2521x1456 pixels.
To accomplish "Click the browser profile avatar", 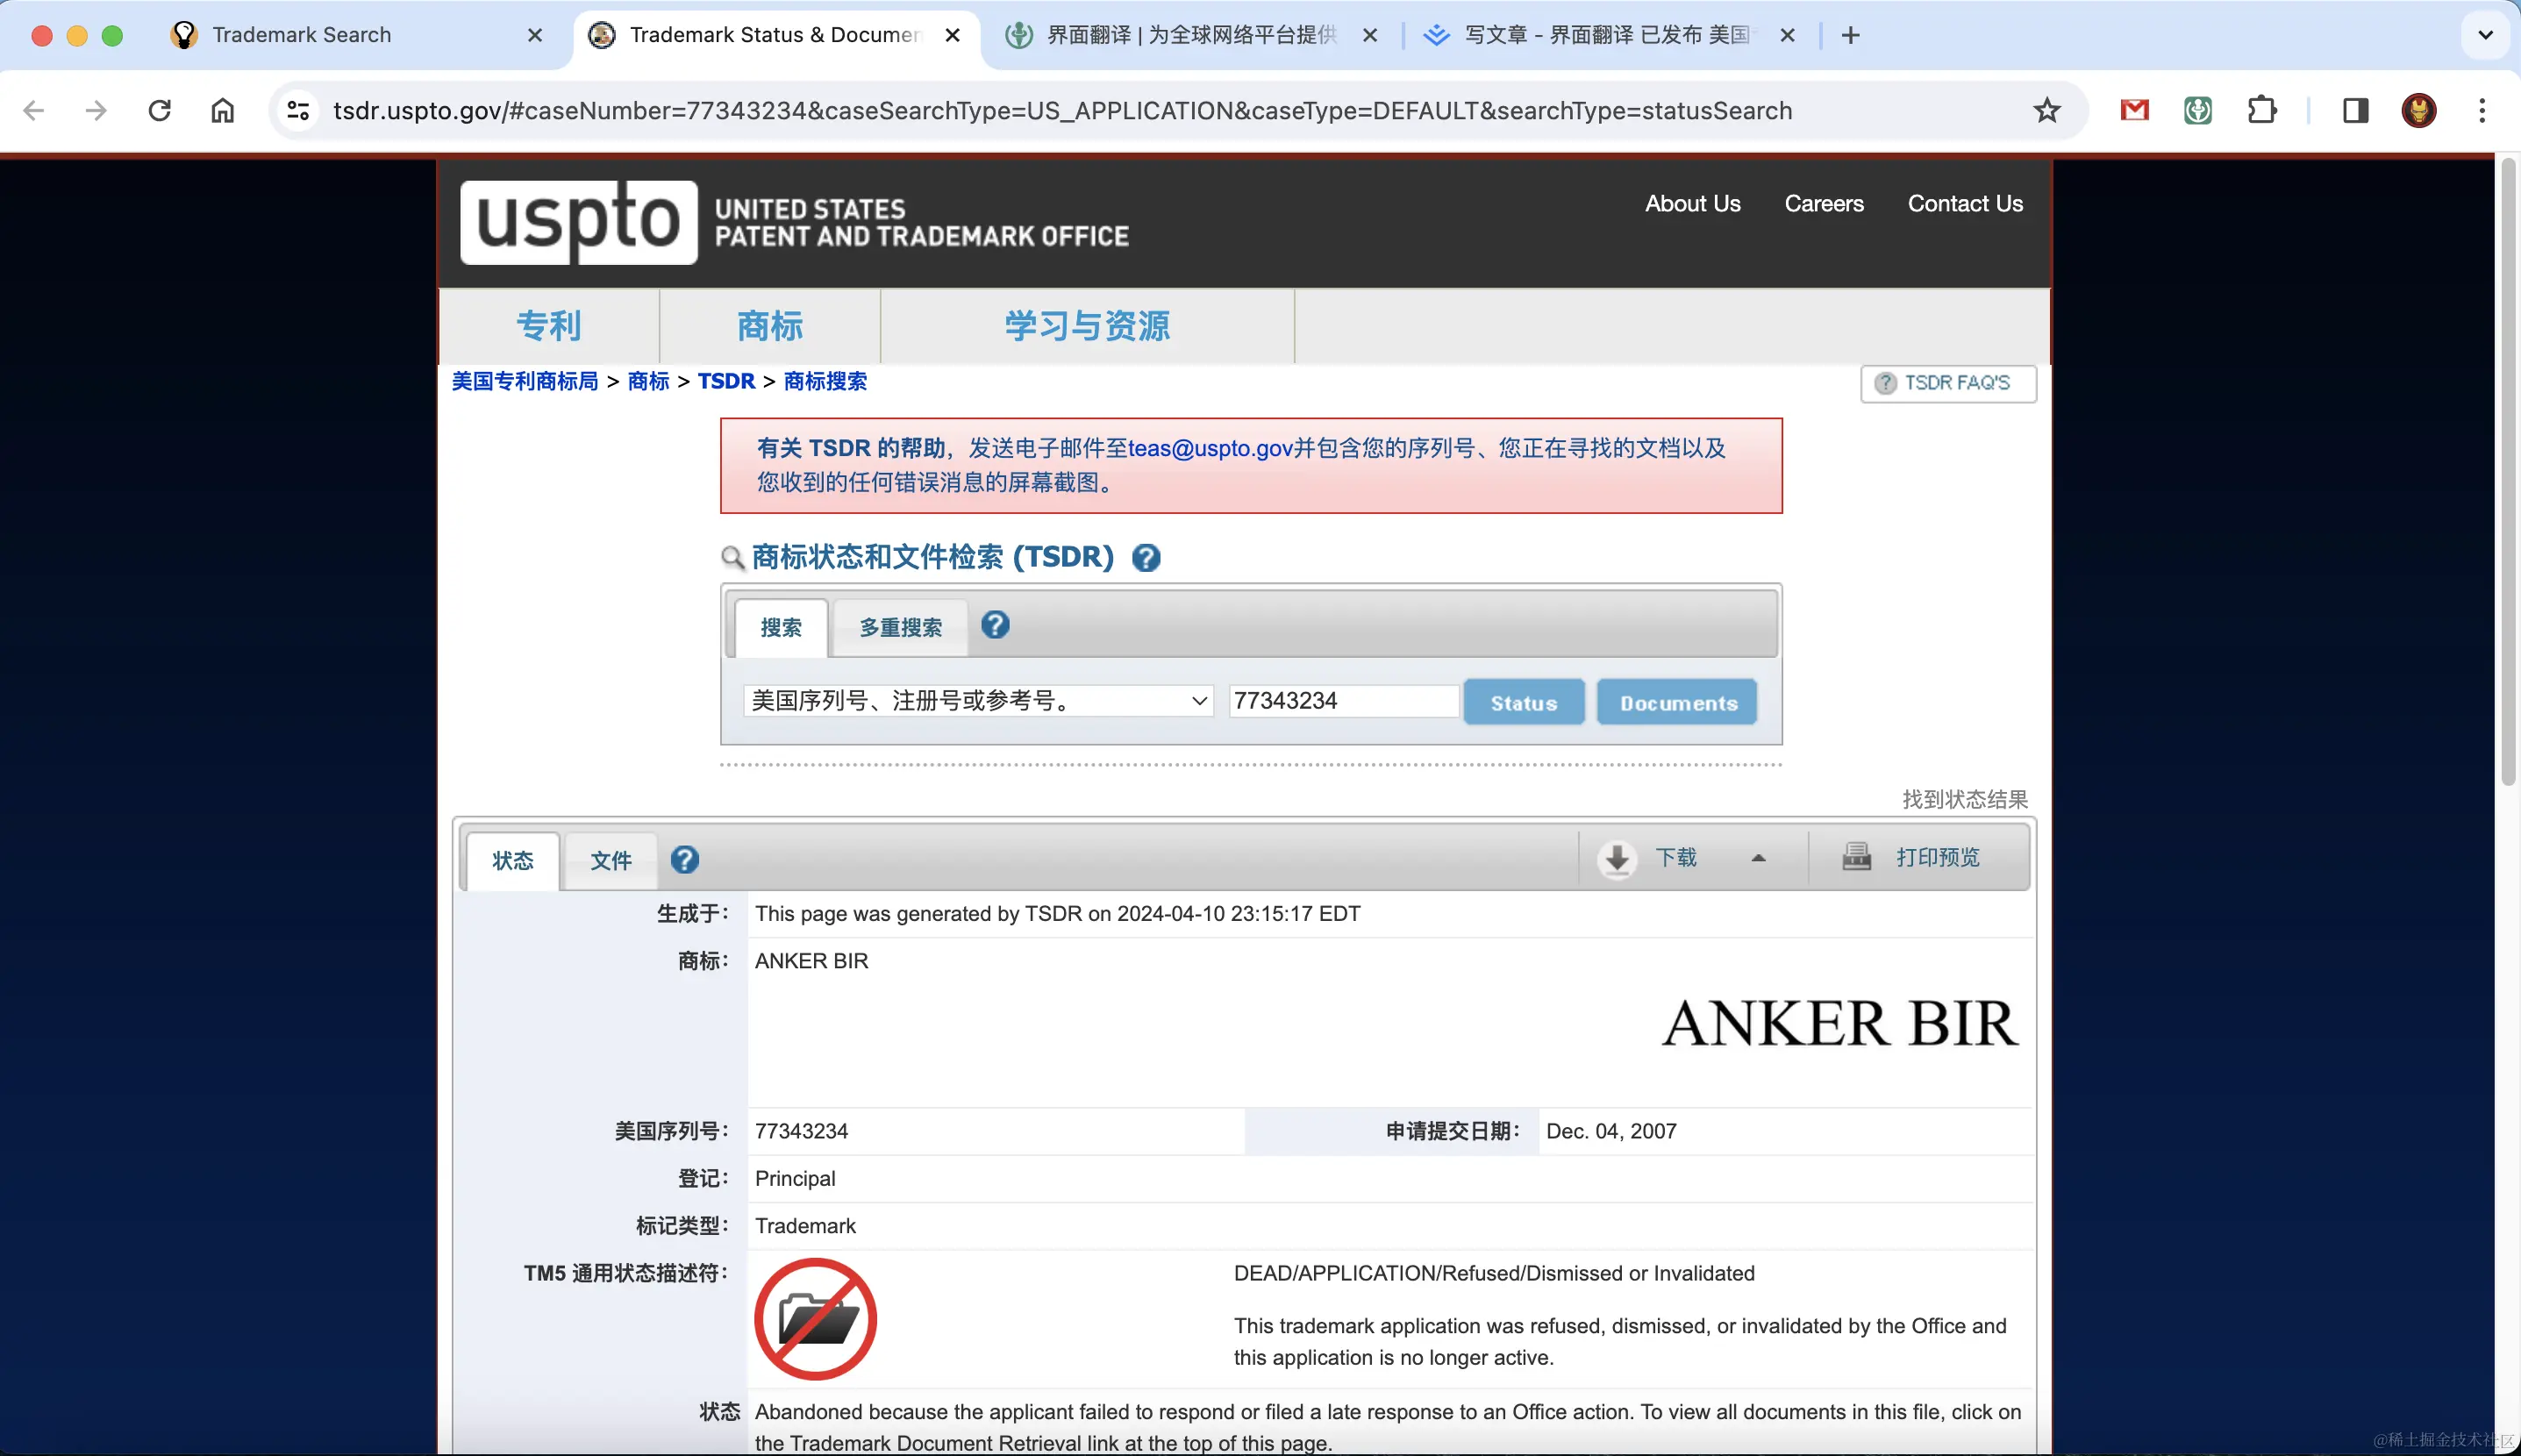I will point(2419,110).
